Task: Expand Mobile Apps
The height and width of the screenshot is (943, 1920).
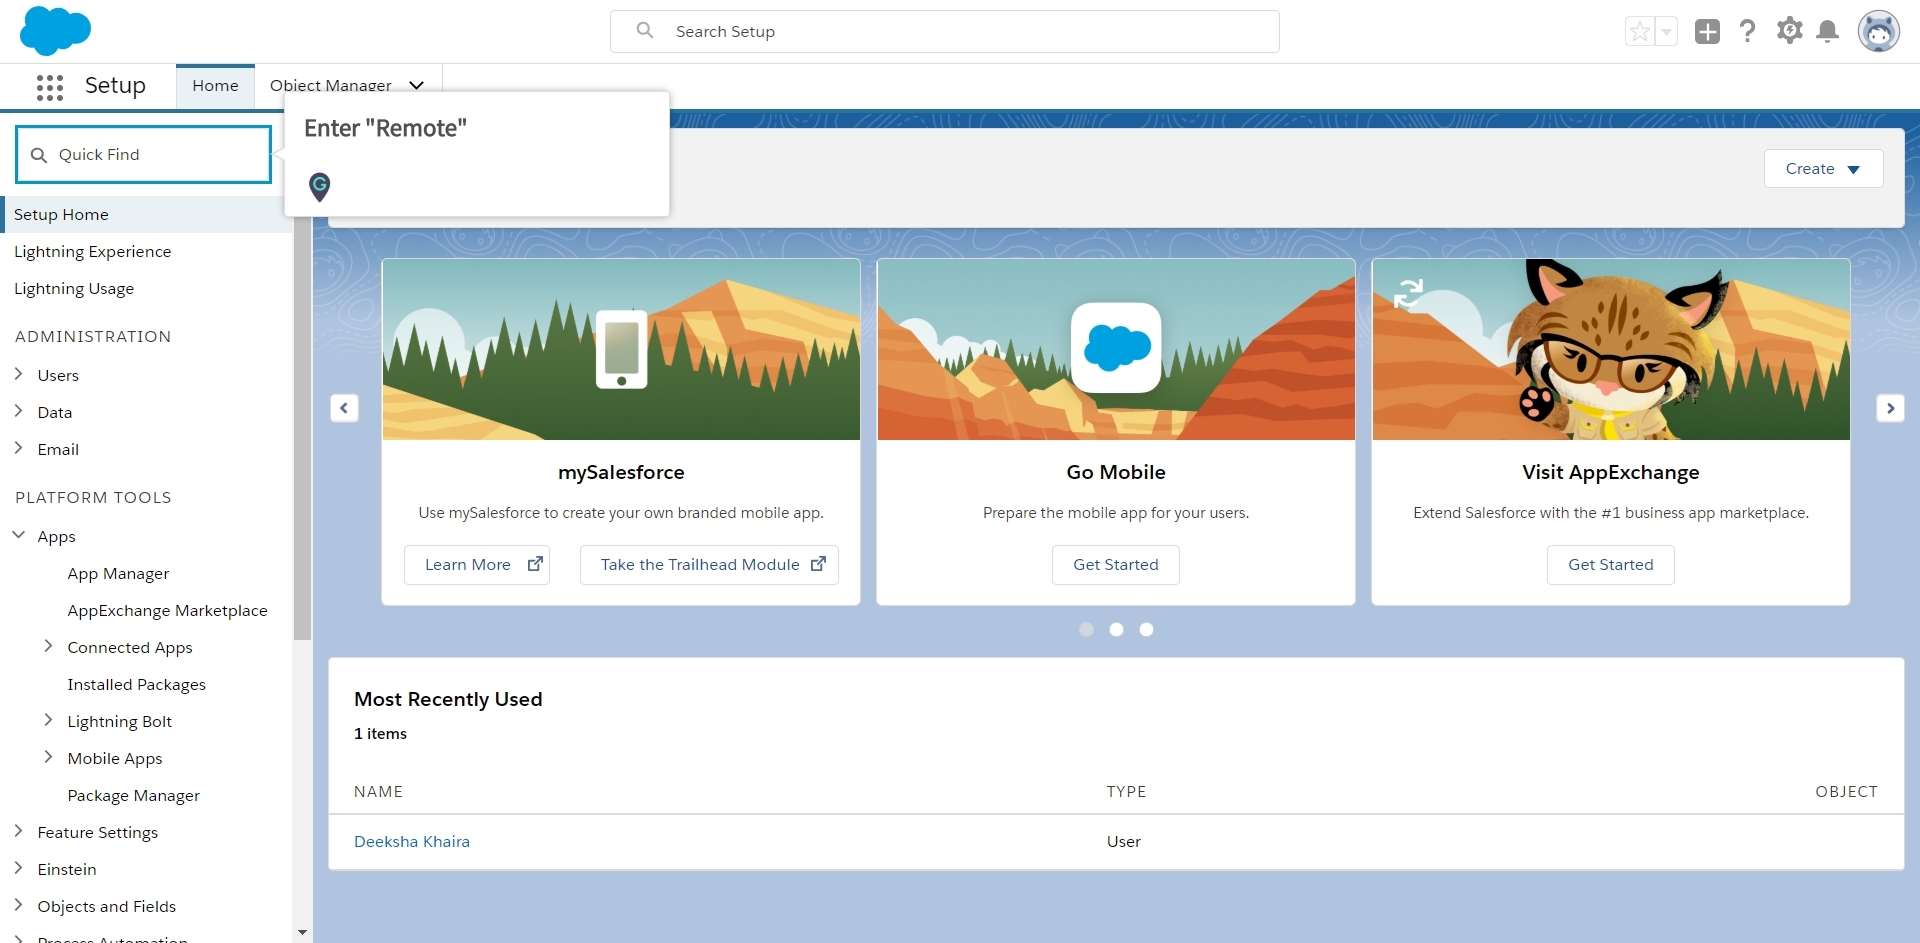Action: (x=49, y=757)
